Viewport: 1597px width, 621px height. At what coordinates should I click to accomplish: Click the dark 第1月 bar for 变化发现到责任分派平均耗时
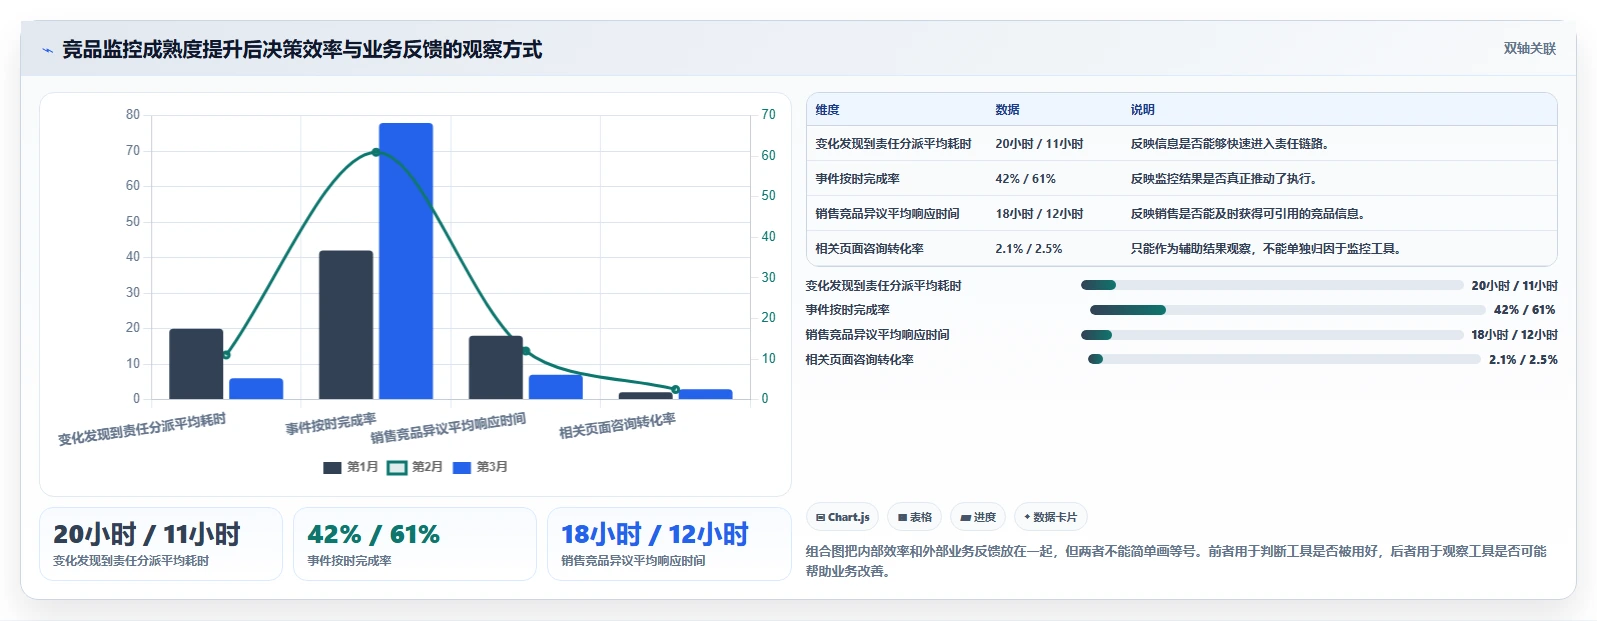[196, 364]
